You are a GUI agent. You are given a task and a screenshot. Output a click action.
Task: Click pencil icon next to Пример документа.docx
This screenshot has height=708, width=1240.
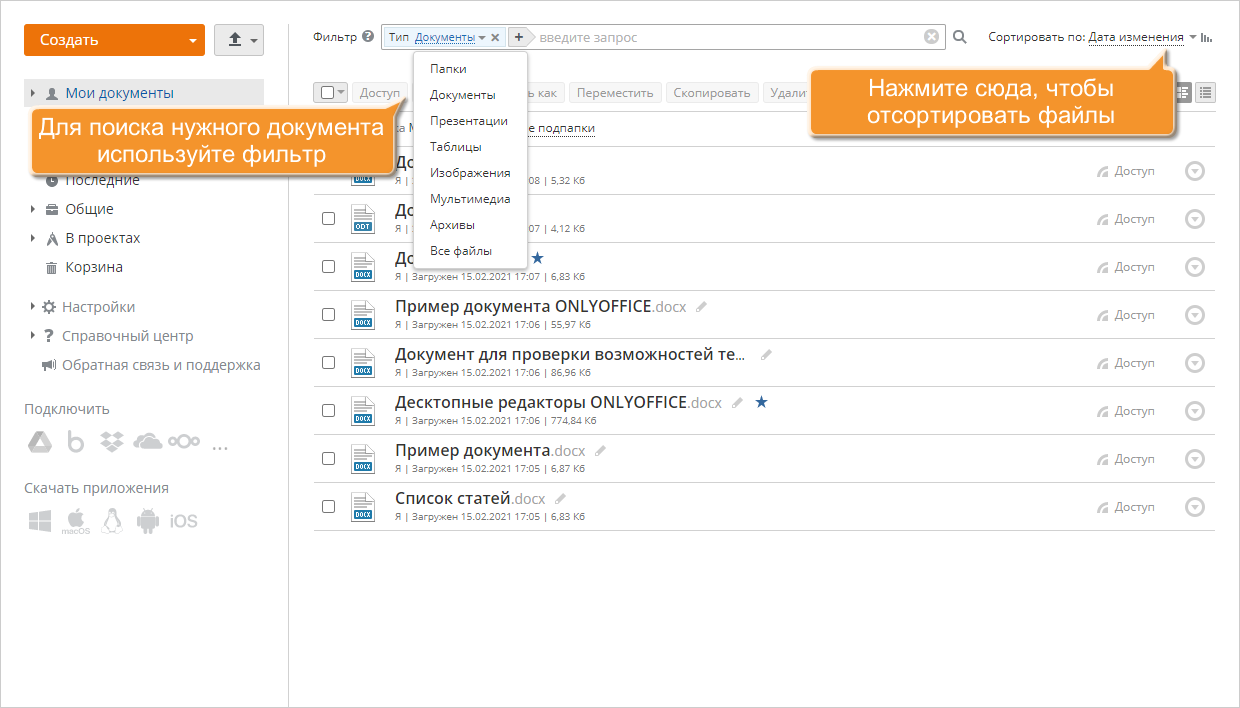click(600, 451)
